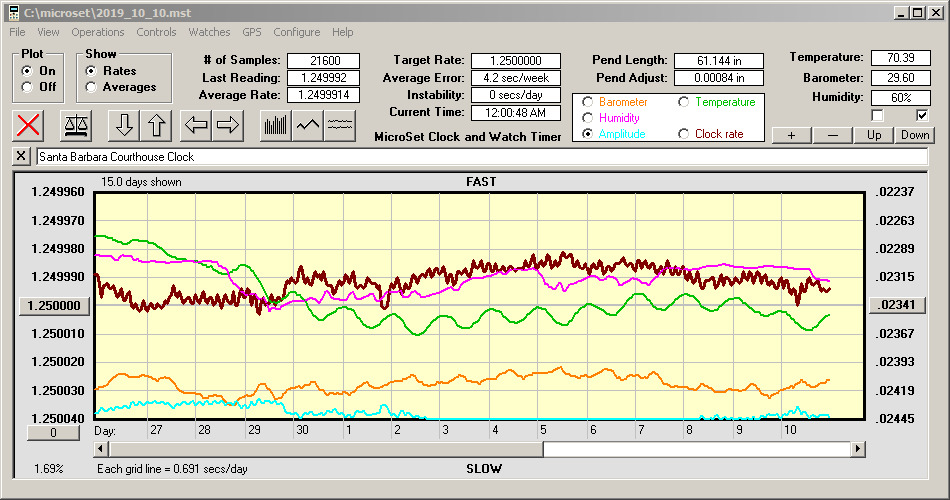Click the '15.0 days shown' label
The height and width of the screenshot is (500, 950).
(141, 182)
